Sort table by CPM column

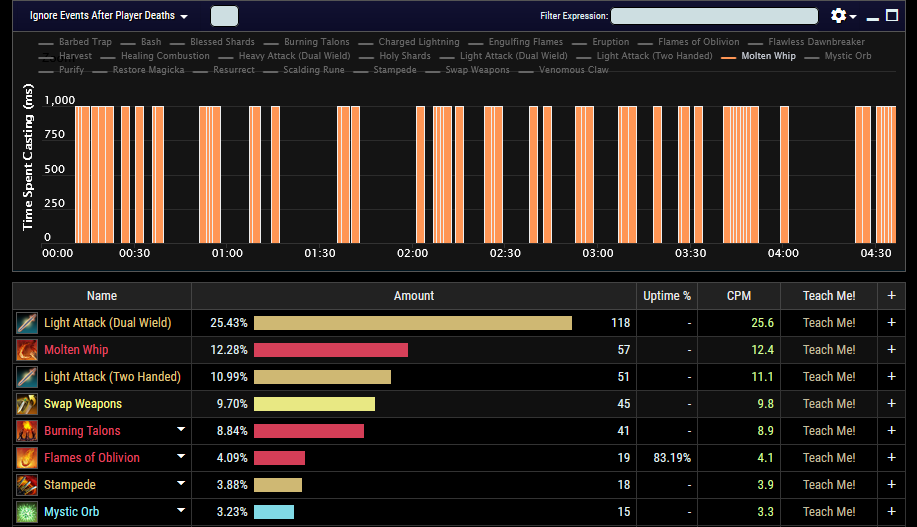[x=739, y=296]
